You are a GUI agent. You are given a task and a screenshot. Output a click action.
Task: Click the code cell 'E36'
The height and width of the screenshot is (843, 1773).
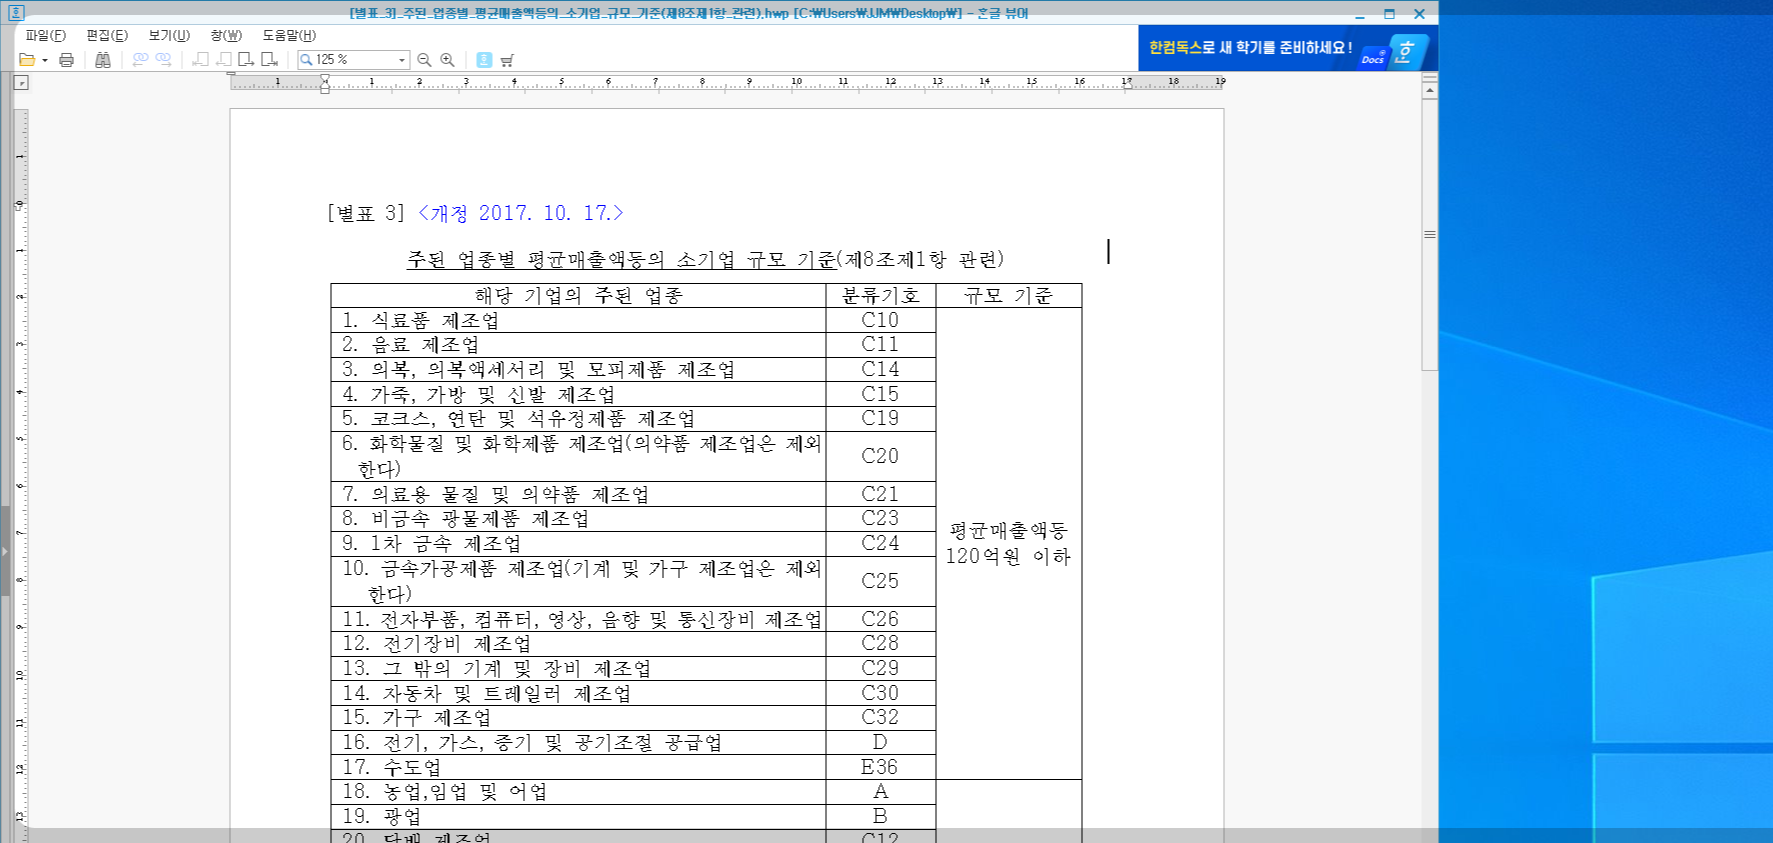tap(880, 767)
